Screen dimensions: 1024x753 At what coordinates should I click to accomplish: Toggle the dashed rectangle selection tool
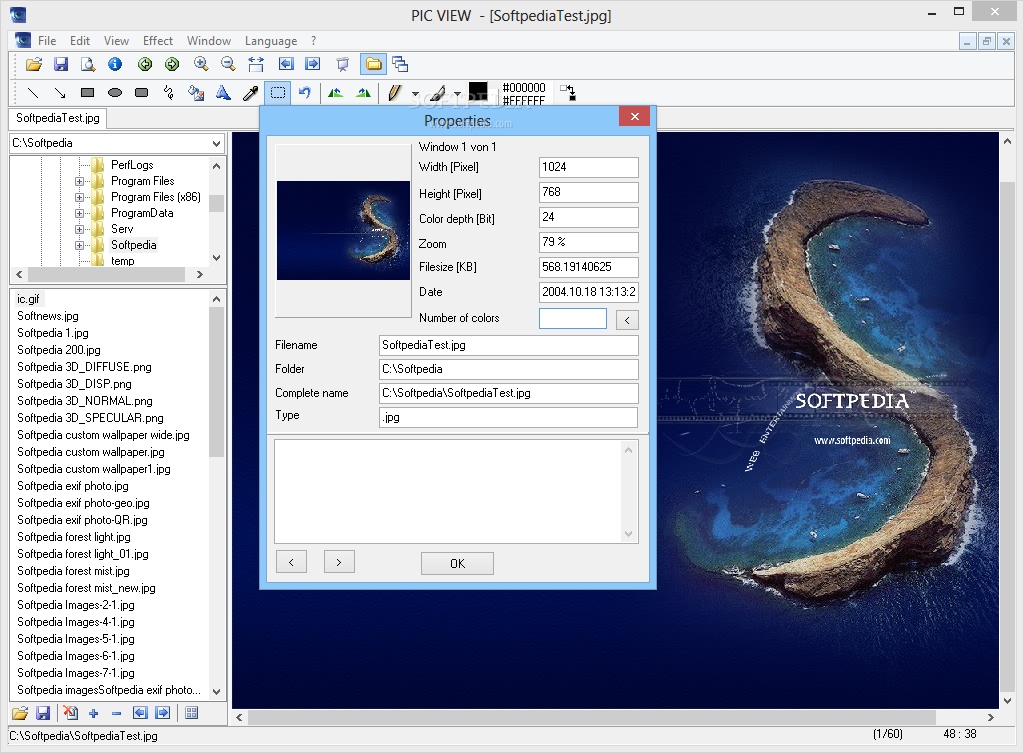pyautogui.click(x=278, y=93)
